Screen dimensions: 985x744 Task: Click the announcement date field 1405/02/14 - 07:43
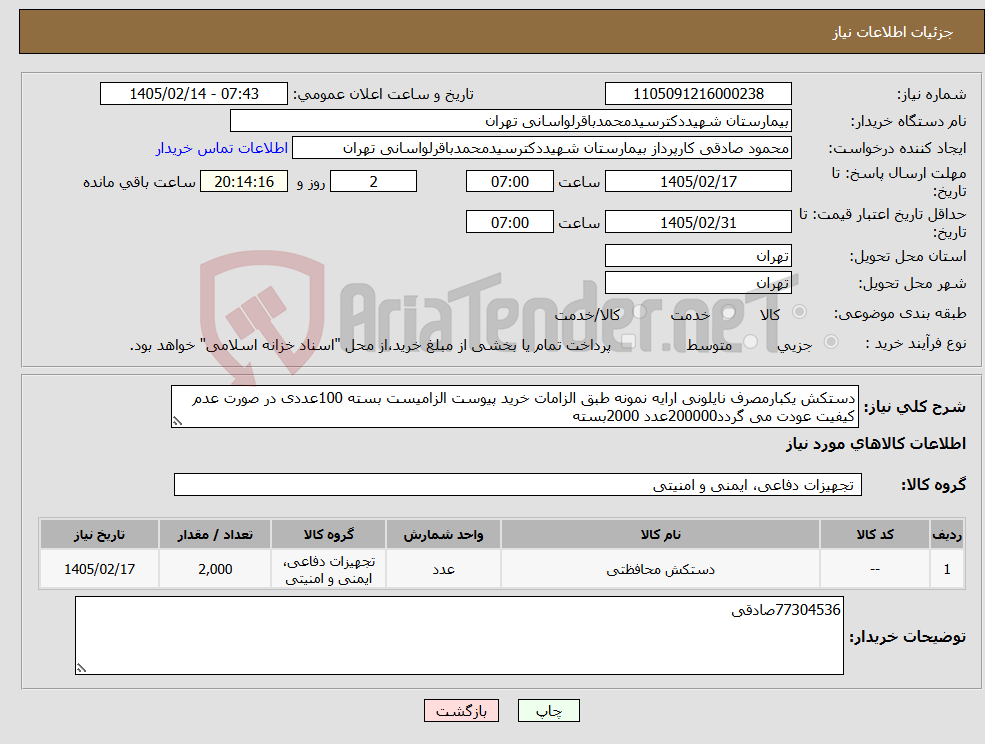(193, 94)
